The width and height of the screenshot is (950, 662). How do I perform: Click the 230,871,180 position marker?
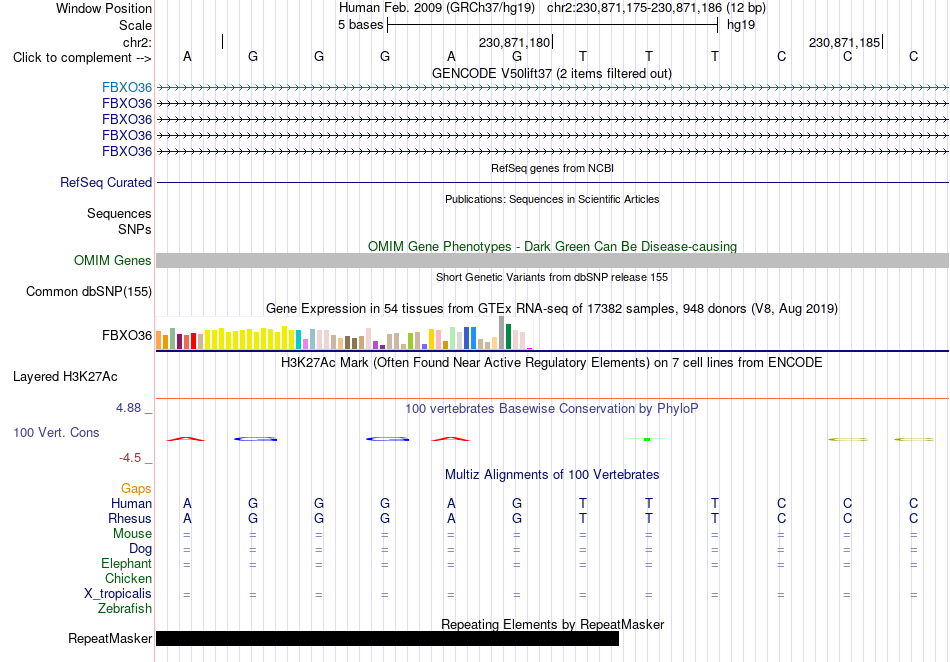tap(514, 42)
